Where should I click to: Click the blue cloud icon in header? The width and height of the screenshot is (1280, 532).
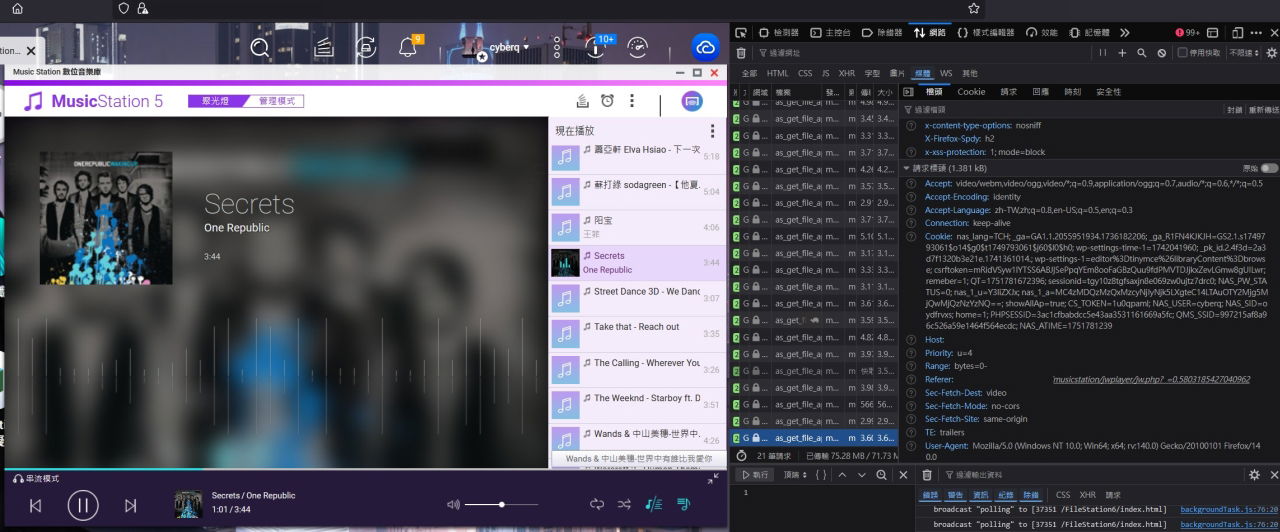click(x=705, y=47)
